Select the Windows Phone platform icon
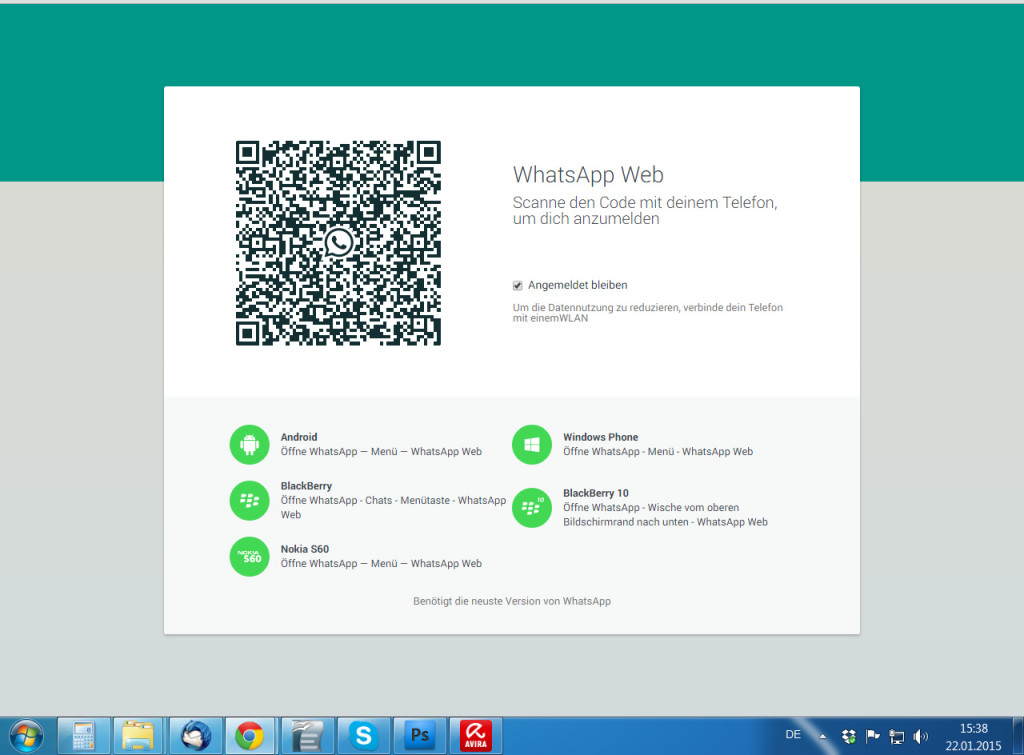Viewport: 1024px width, 755px height. click(531, 444)
